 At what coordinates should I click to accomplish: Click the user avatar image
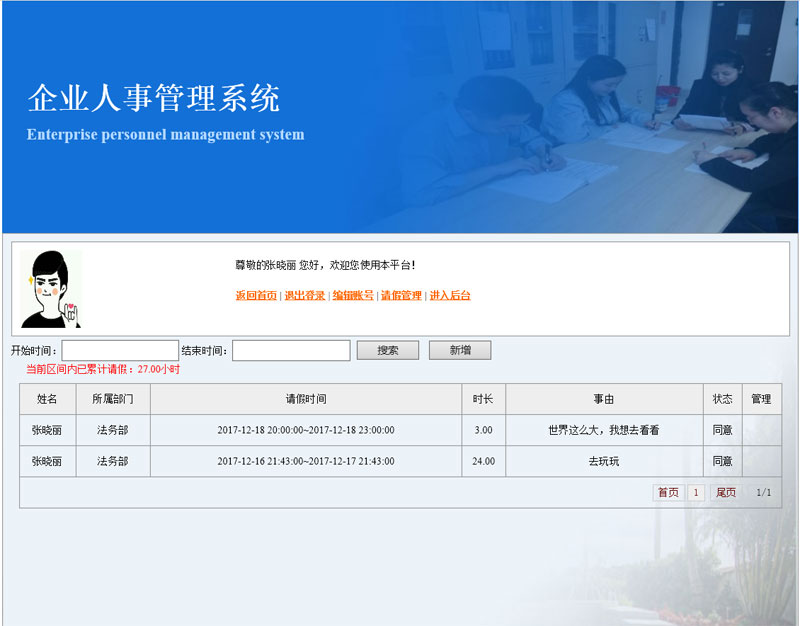point(51,289)
